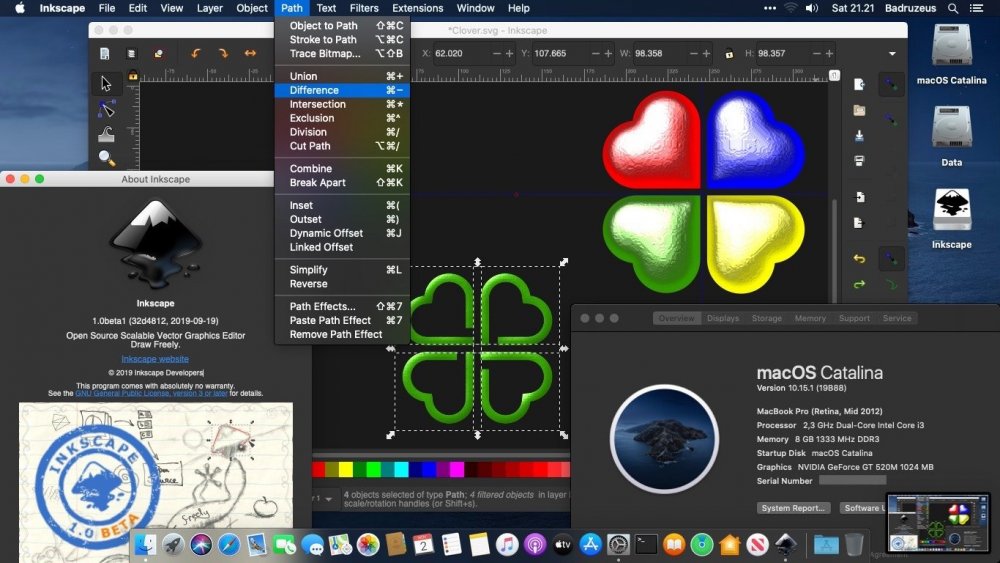Click the canvas vertical scrollbar
The image size is (1000, 563).
(x=835, y=250)
